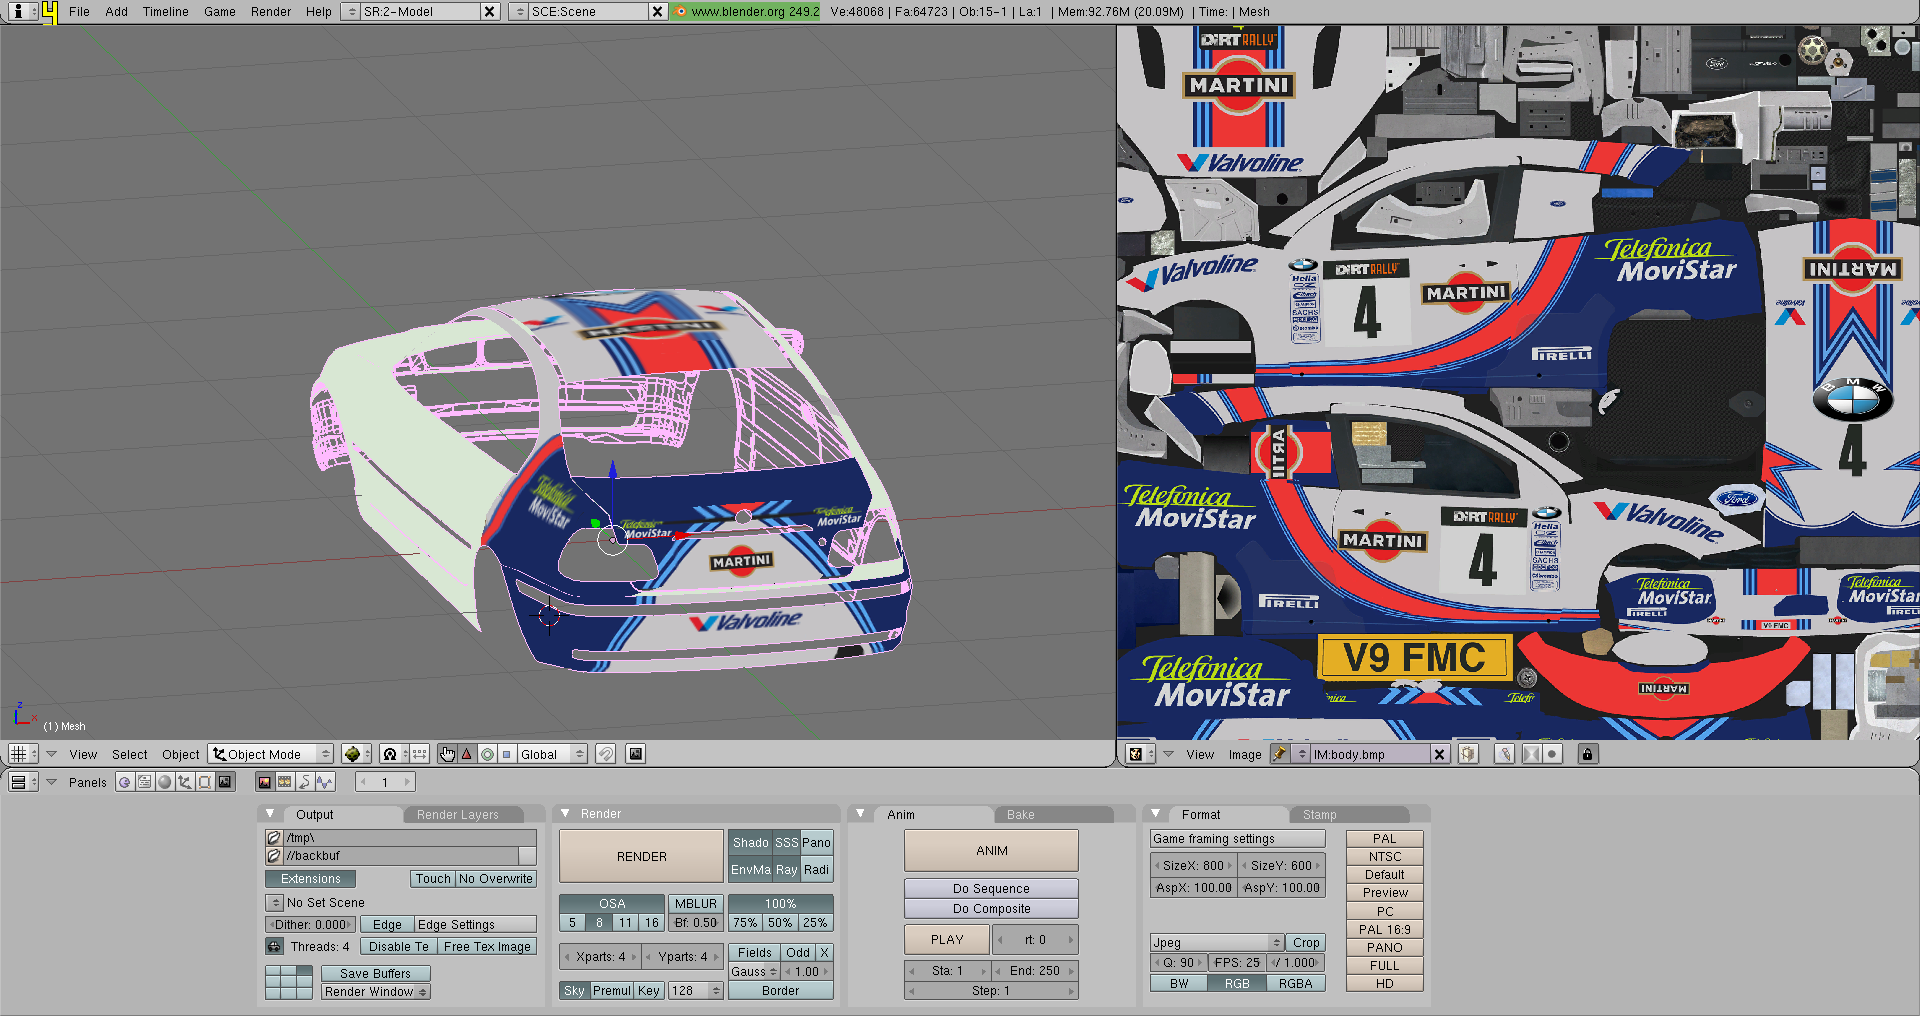
Task: Enable the Radi radiosity option
Action: [x=817, y=870]
